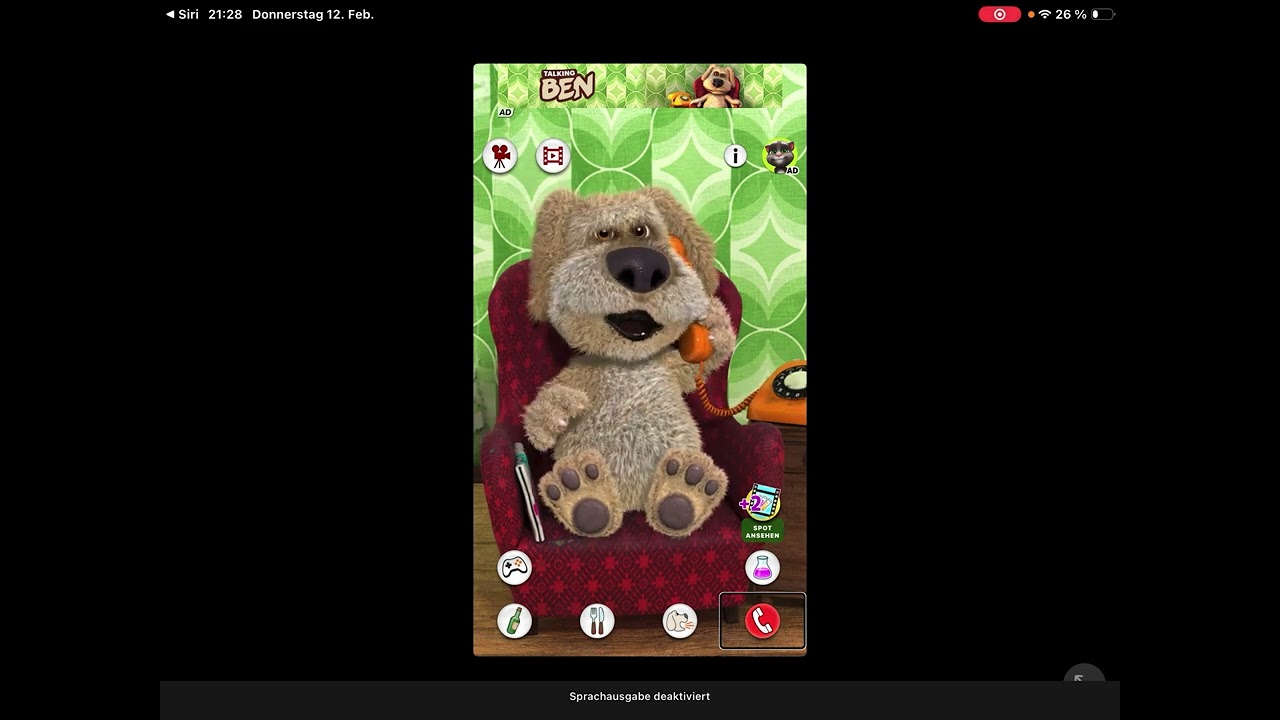The image size is (1280, 720).
Task: Open the chemistry flask lab icon
Action: 763,568
